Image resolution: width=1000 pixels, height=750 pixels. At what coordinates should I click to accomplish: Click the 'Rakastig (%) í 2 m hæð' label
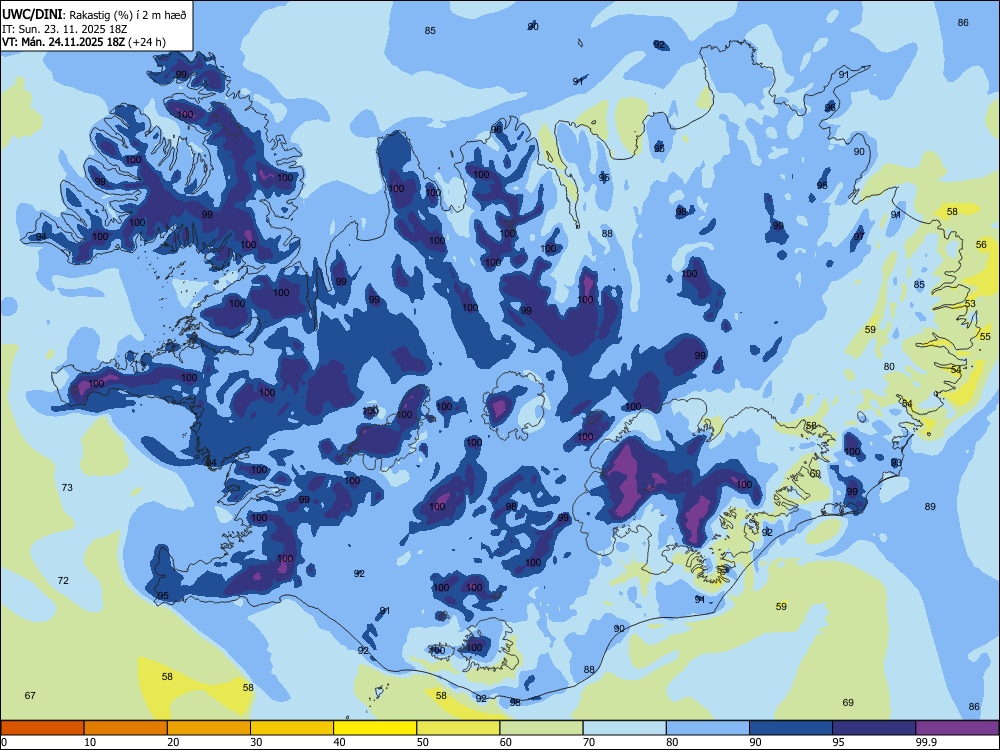(128, 15)
